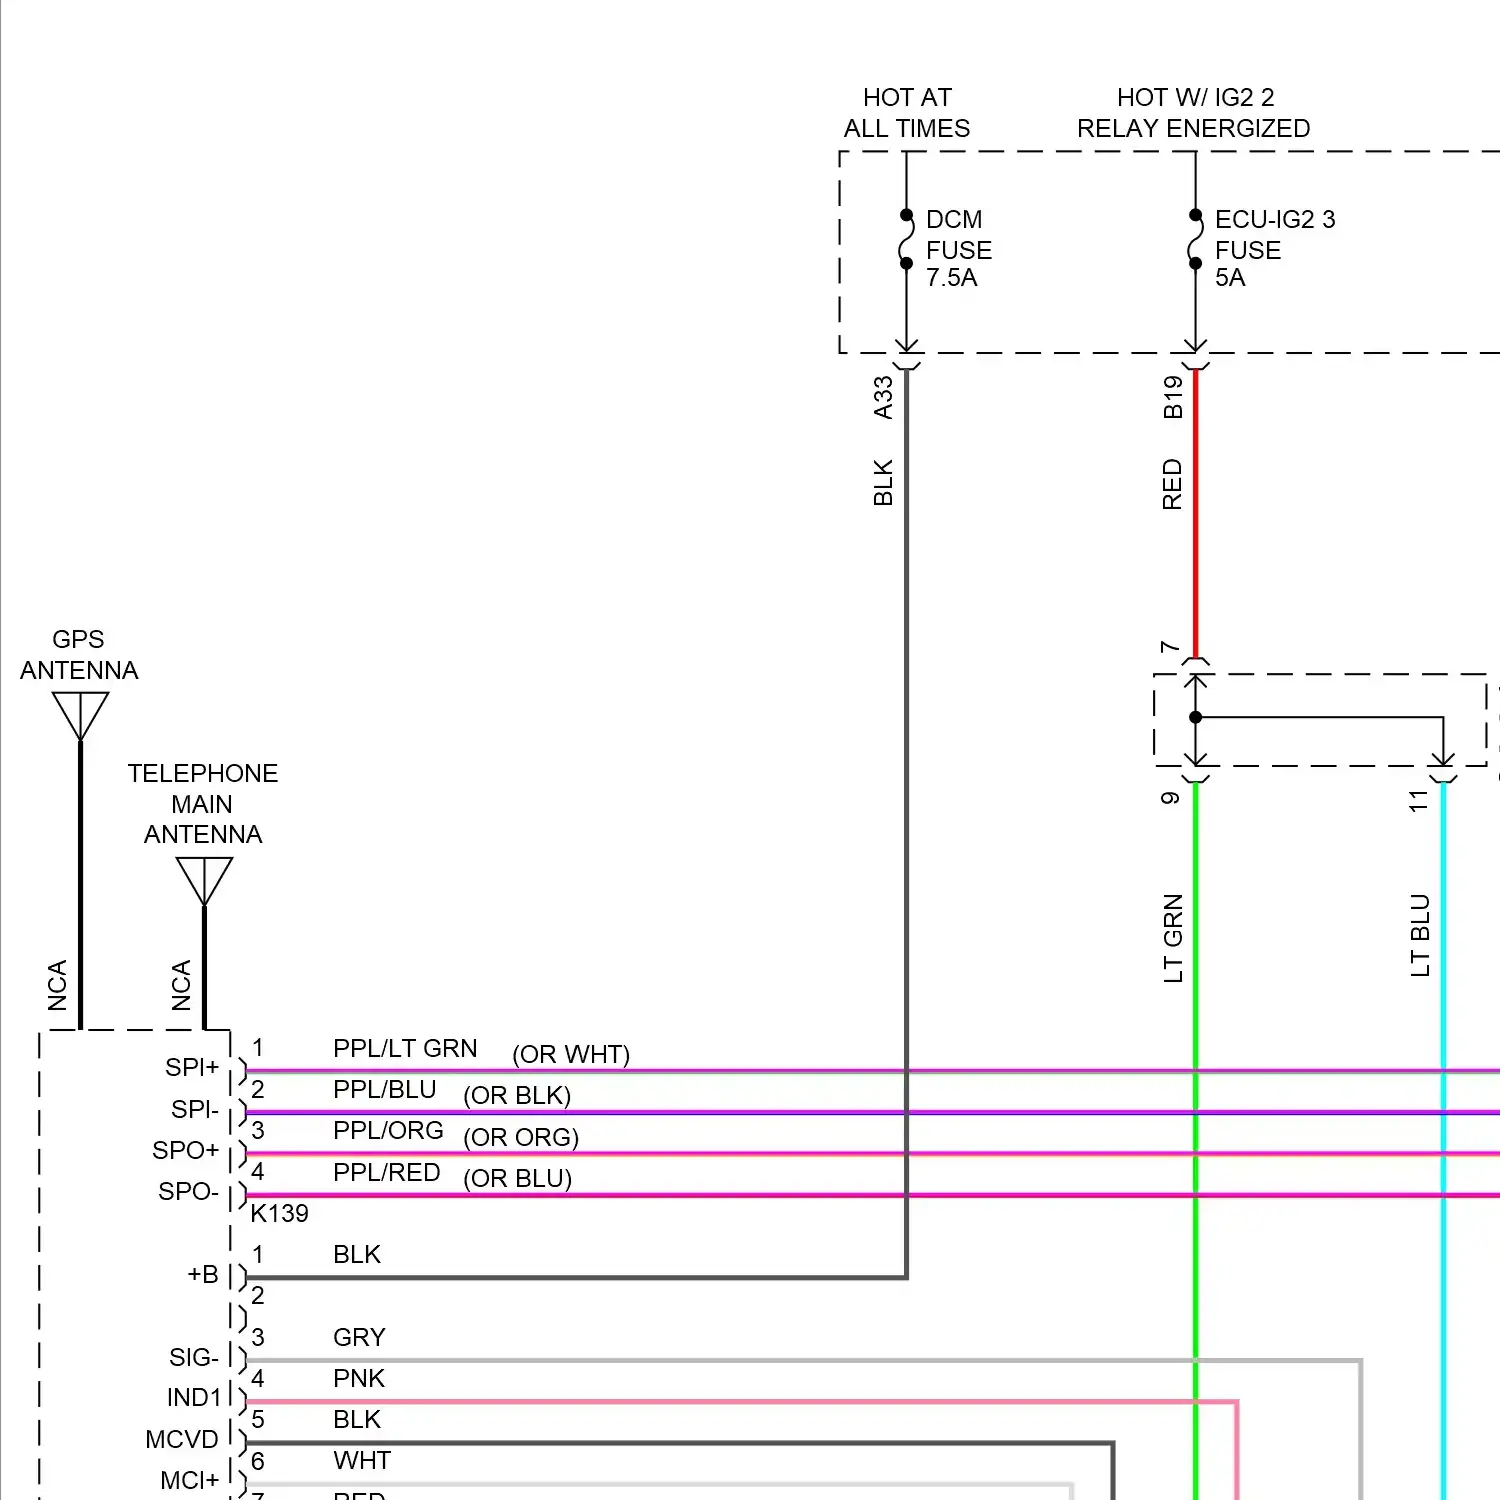The width and height of the screenshot is (1500, 1500).
Task: Click the B19 connector pin label
Action: click(x=1173, y=397)
